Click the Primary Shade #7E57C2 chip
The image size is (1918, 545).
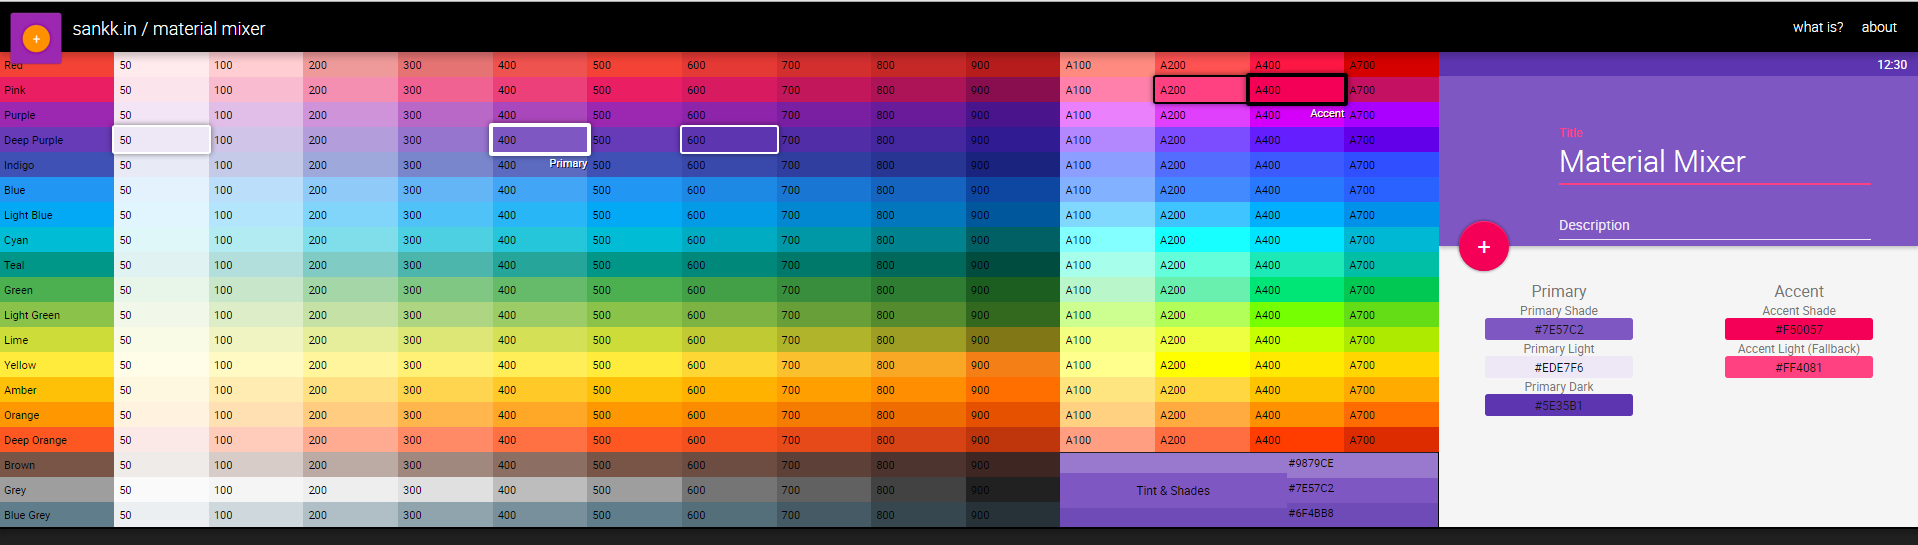pos(1558,329)
